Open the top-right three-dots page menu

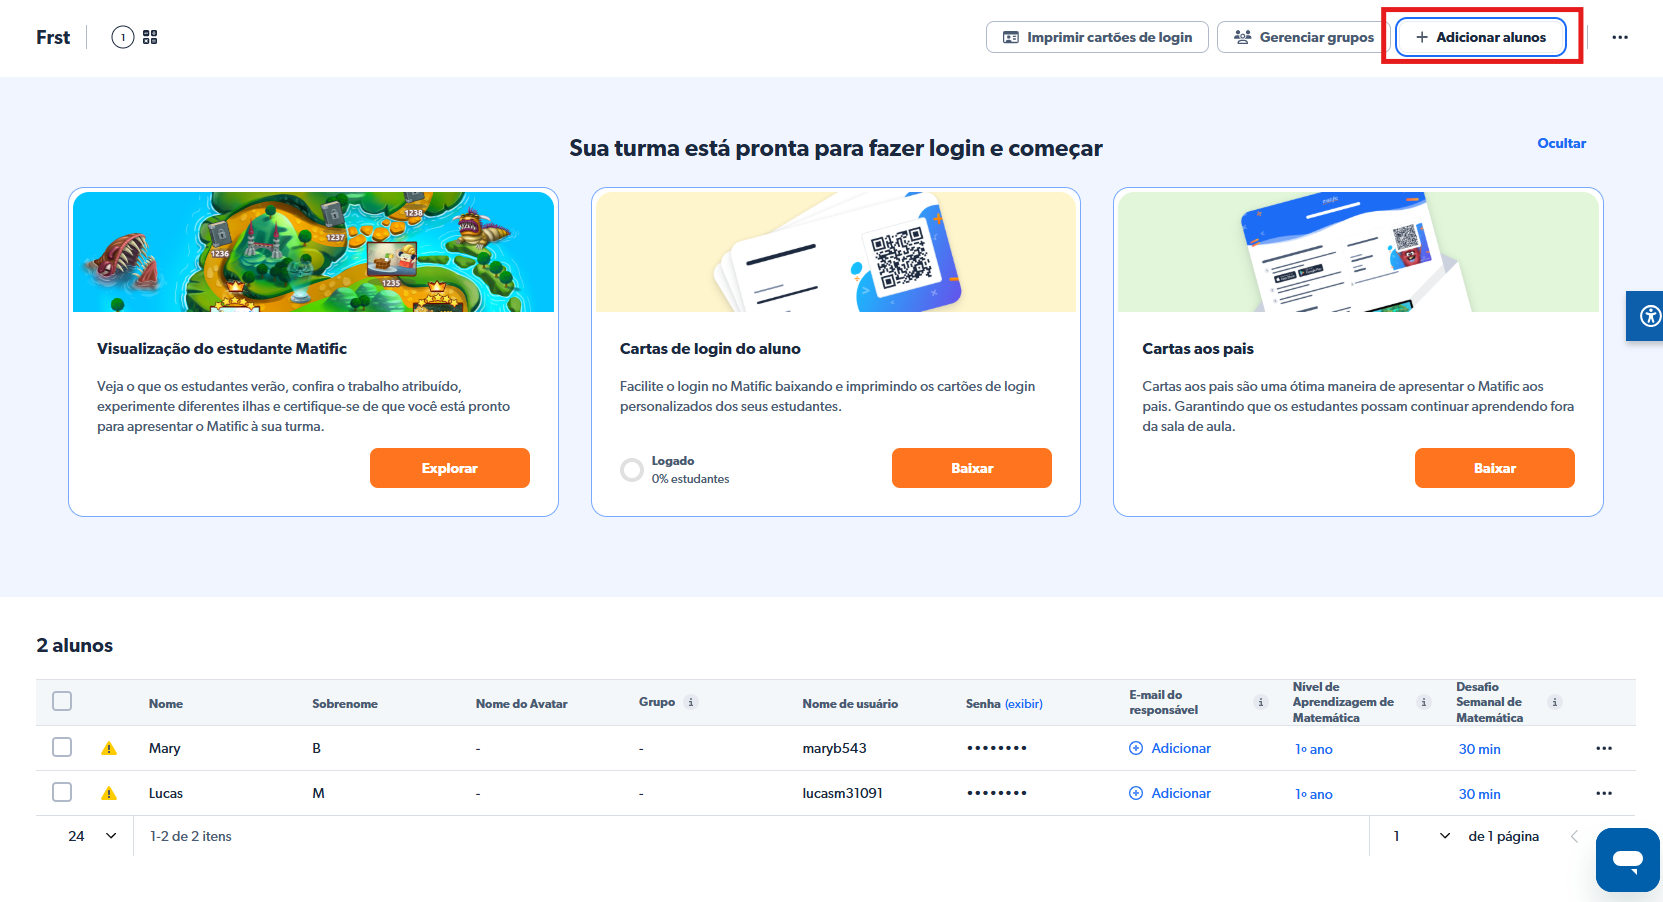(x=1620, y=37)
